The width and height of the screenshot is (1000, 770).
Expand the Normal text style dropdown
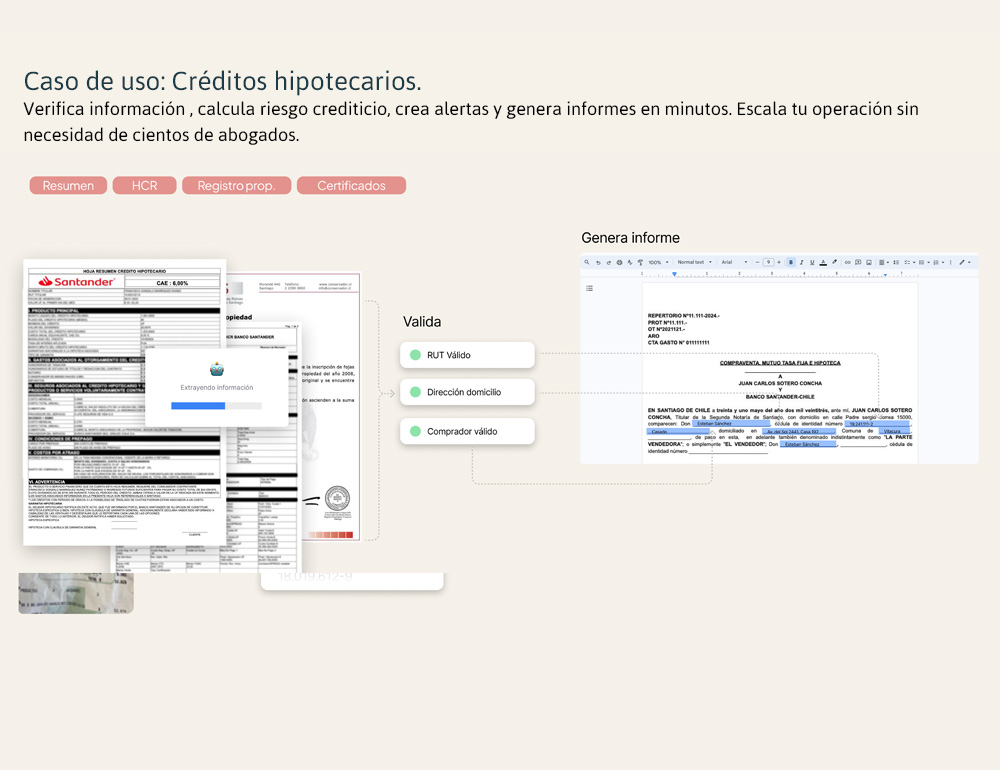pos(693,262)
